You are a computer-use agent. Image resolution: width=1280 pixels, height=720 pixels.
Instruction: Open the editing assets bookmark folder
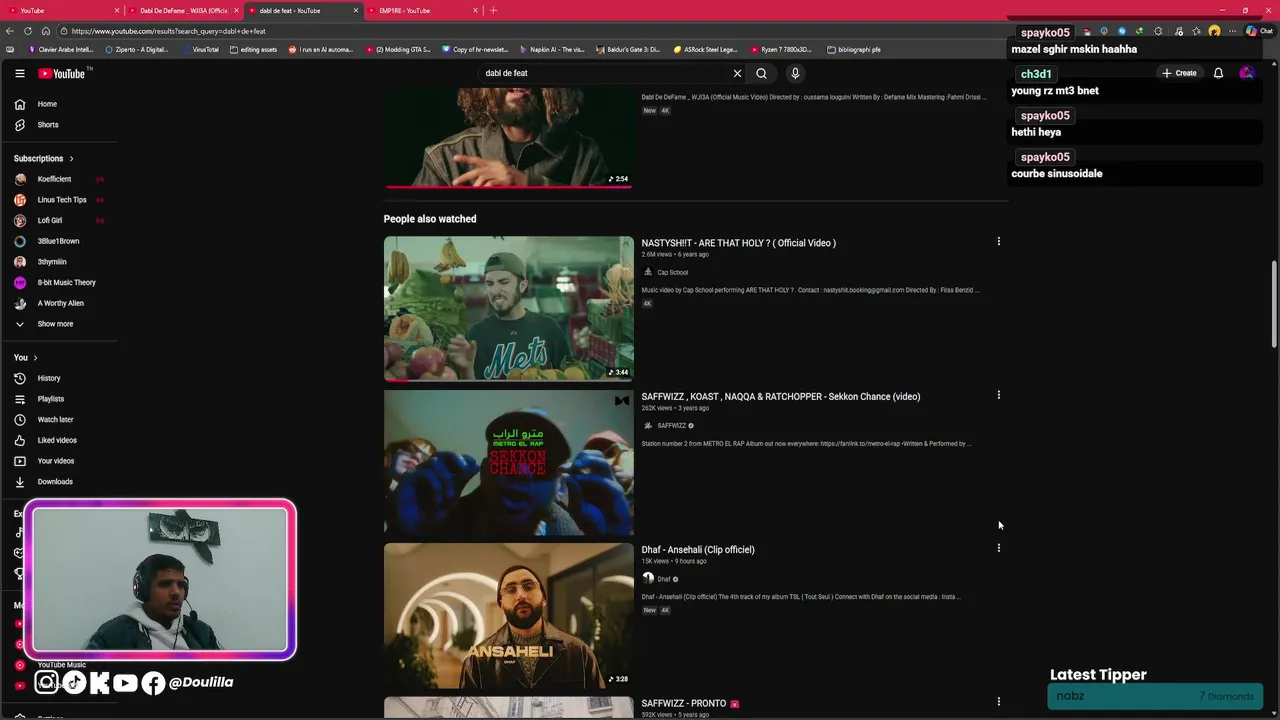point(253,49)
